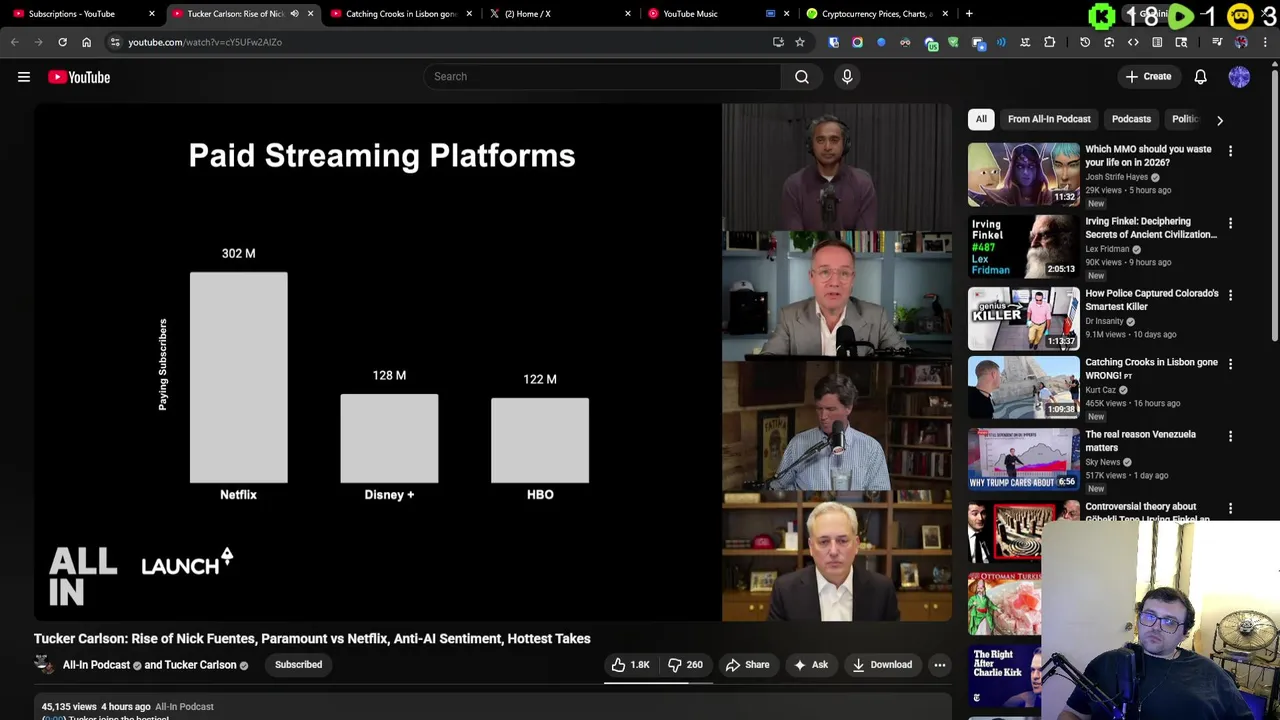Click the Ask button
This screenshot has height=720, width=1280.
tap(810, 665)
